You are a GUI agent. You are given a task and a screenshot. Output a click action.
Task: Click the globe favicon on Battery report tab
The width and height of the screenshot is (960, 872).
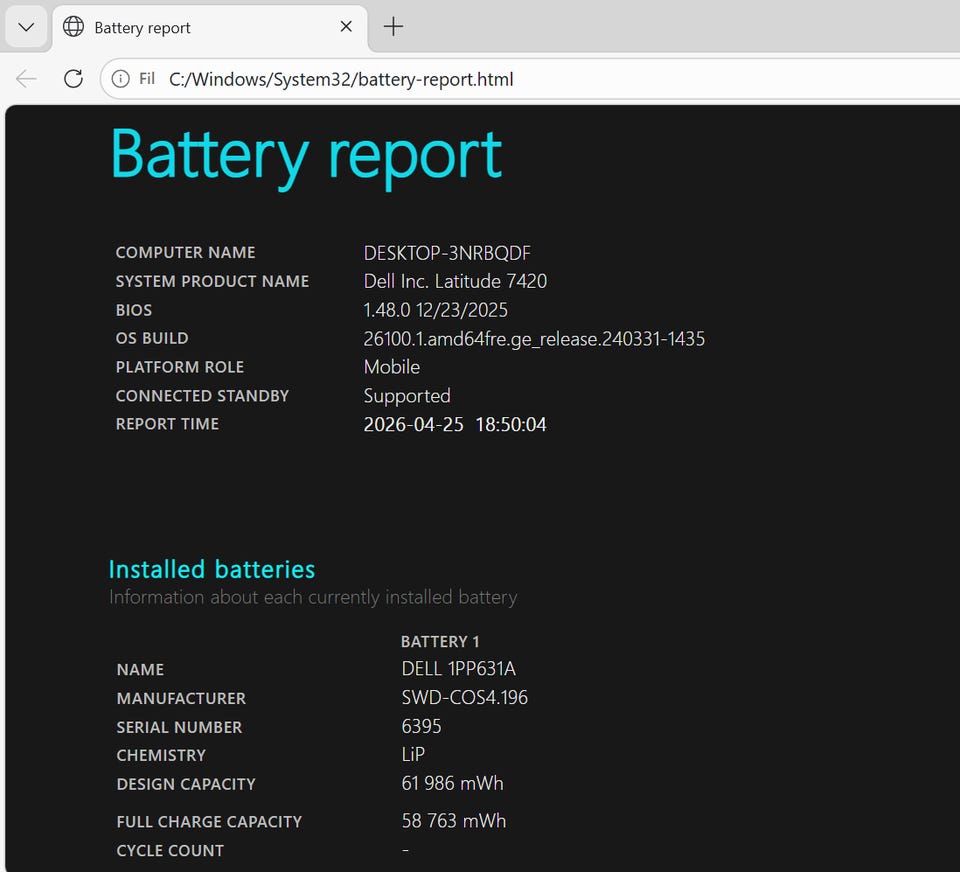point(73,27)
